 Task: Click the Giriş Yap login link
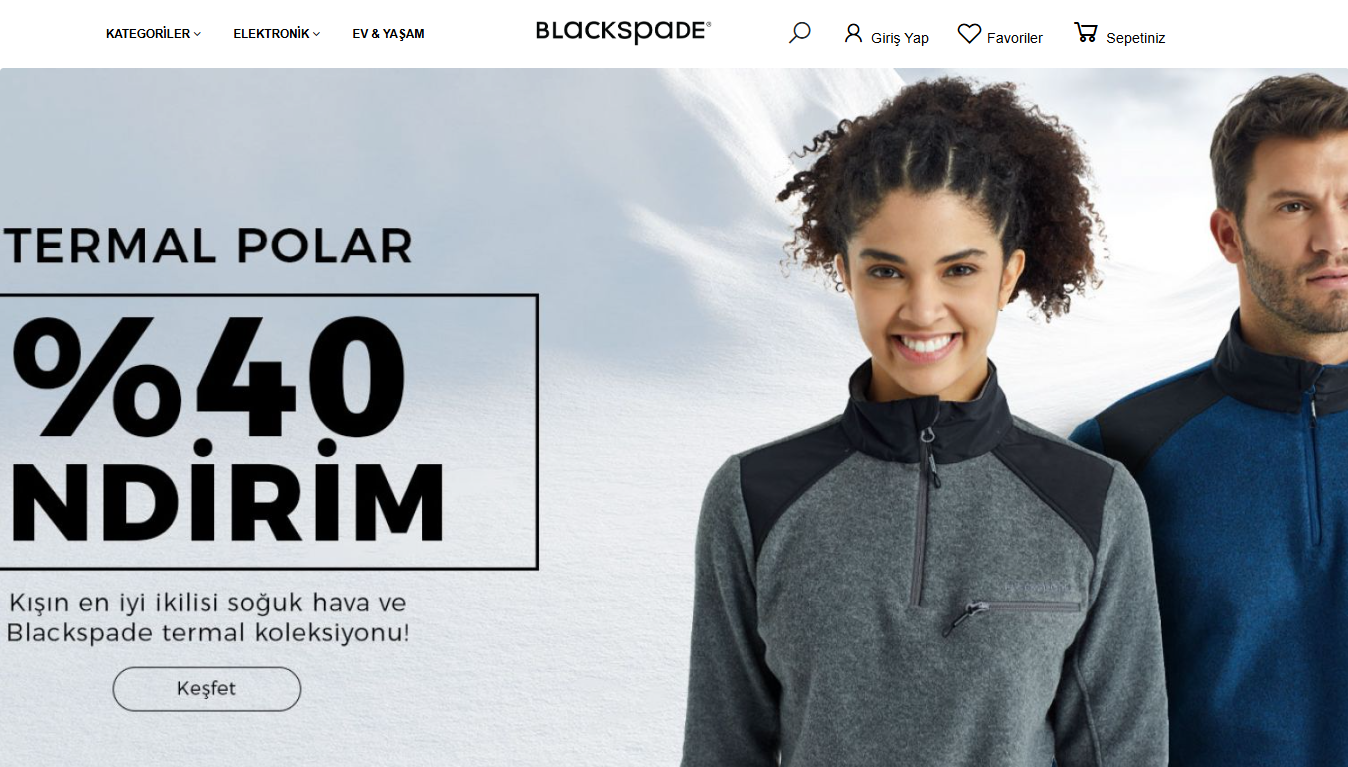pyautogui.click(x=900, y=38)
